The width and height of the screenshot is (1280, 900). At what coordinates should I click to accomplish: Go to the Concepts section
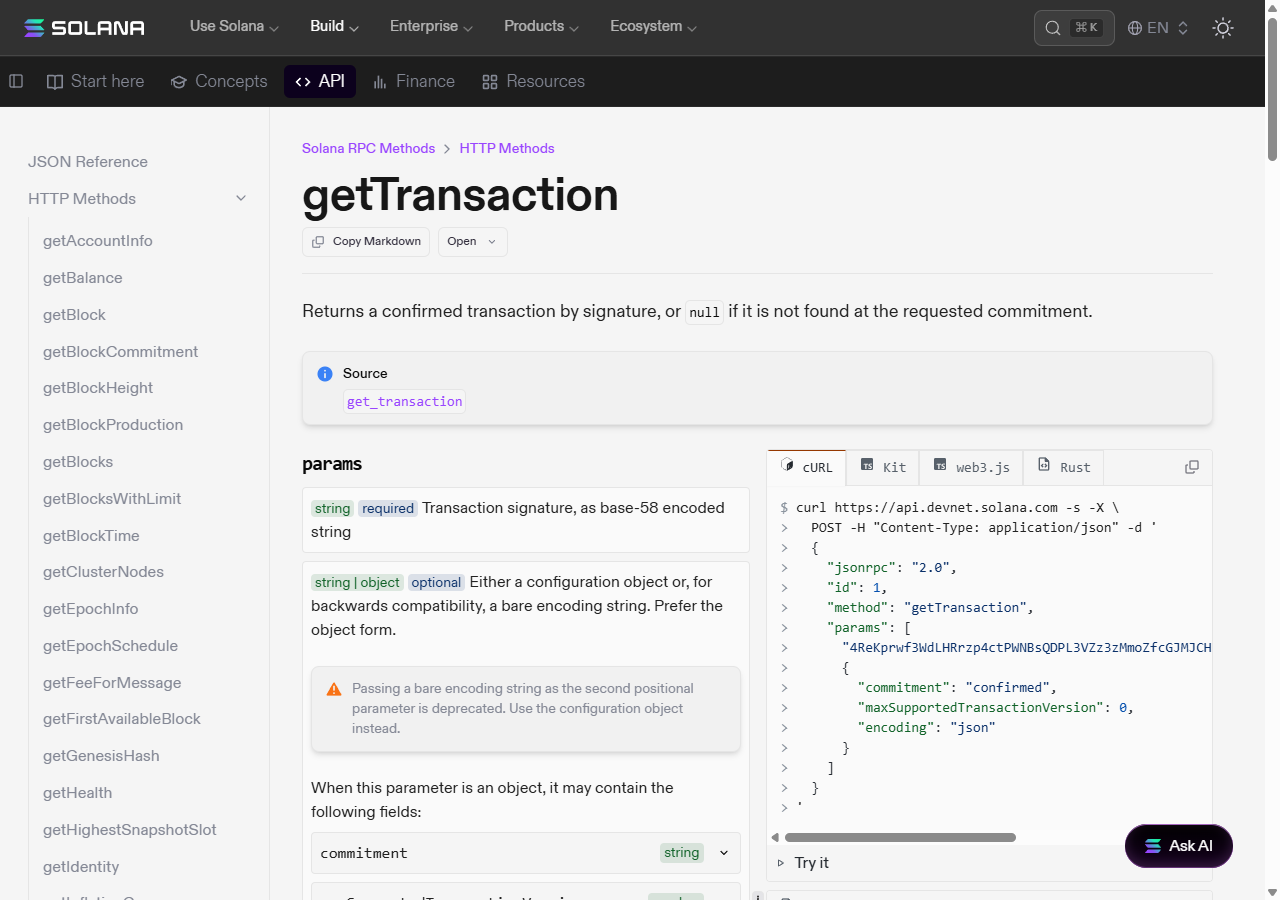pos(219,81)
